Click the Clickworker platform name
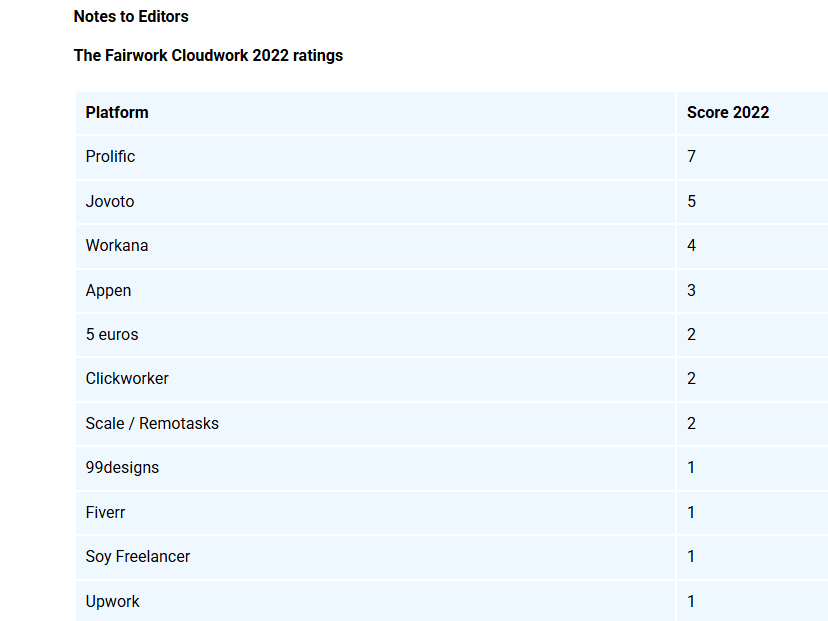The width and height of the screenshot is (828, 621). pos(127,378)
